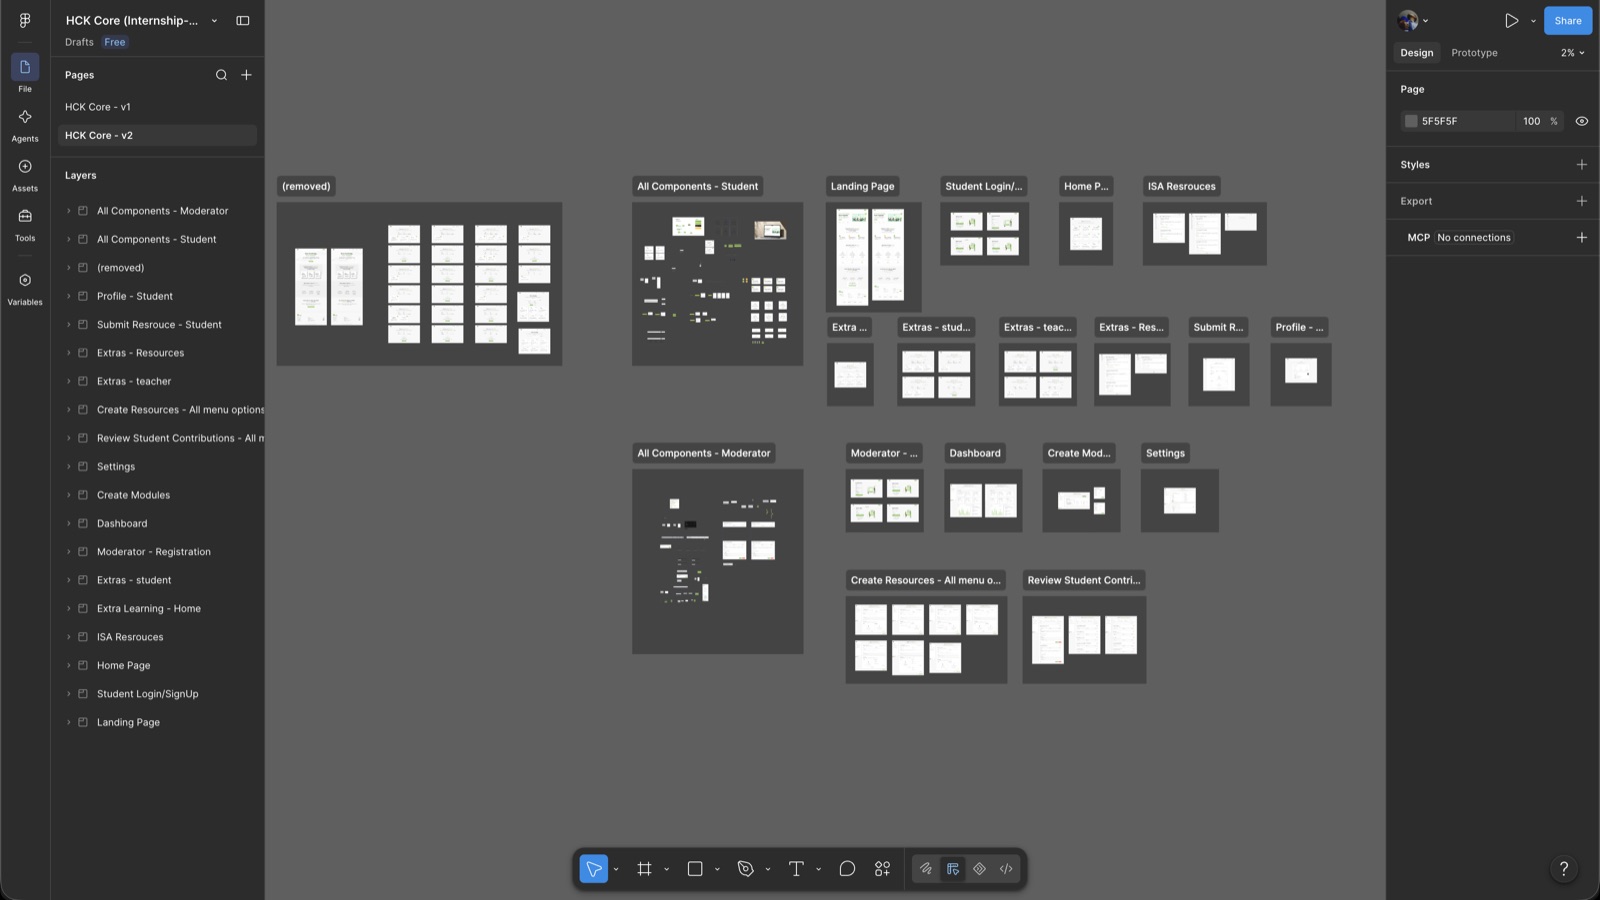Click the Free plan badge
The height and width of the screenshot is (900, 1600).
coord(115,42)
